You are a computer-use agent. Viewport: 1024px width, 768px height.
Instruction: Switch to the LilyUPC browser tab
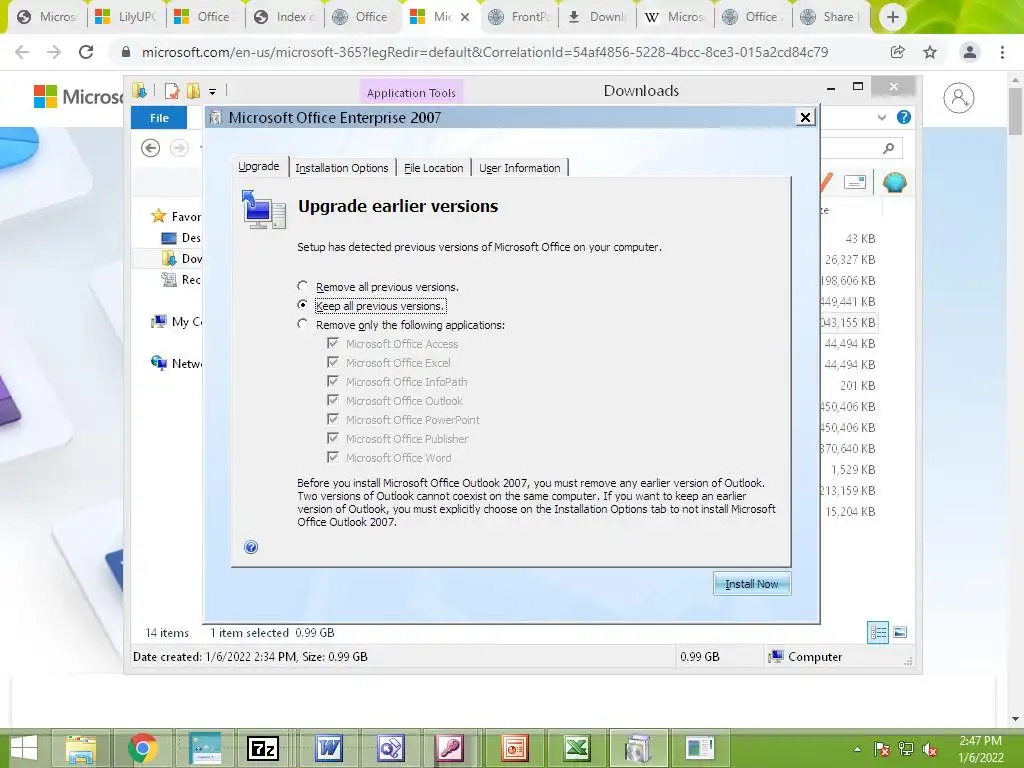pyautogui.click(x=127, y=17)
